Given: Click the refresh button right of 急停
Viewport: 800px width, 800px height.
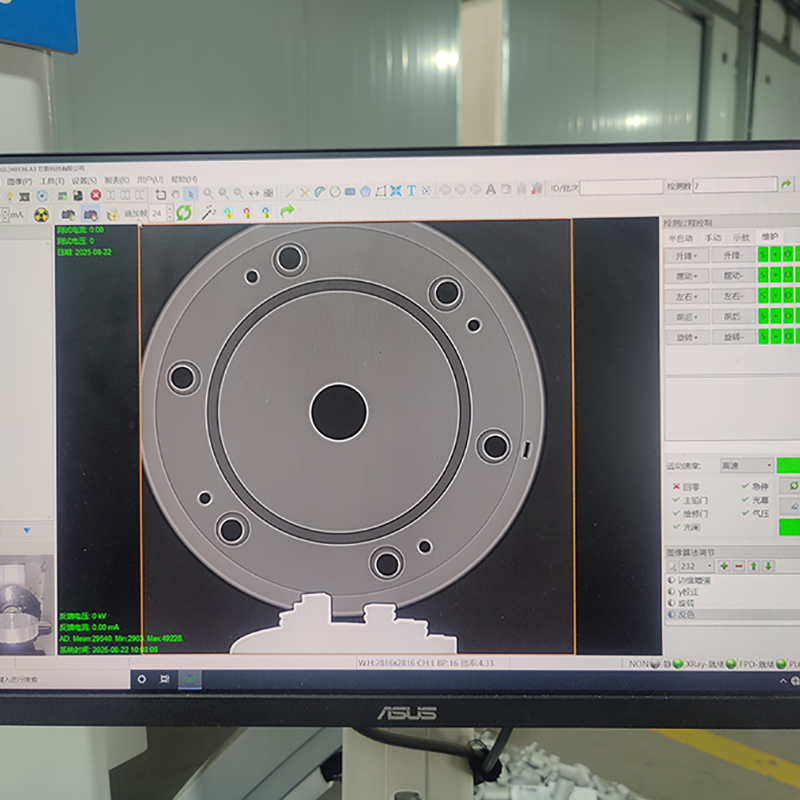Looking at the screenshot, I should click(x=792, y=485).
